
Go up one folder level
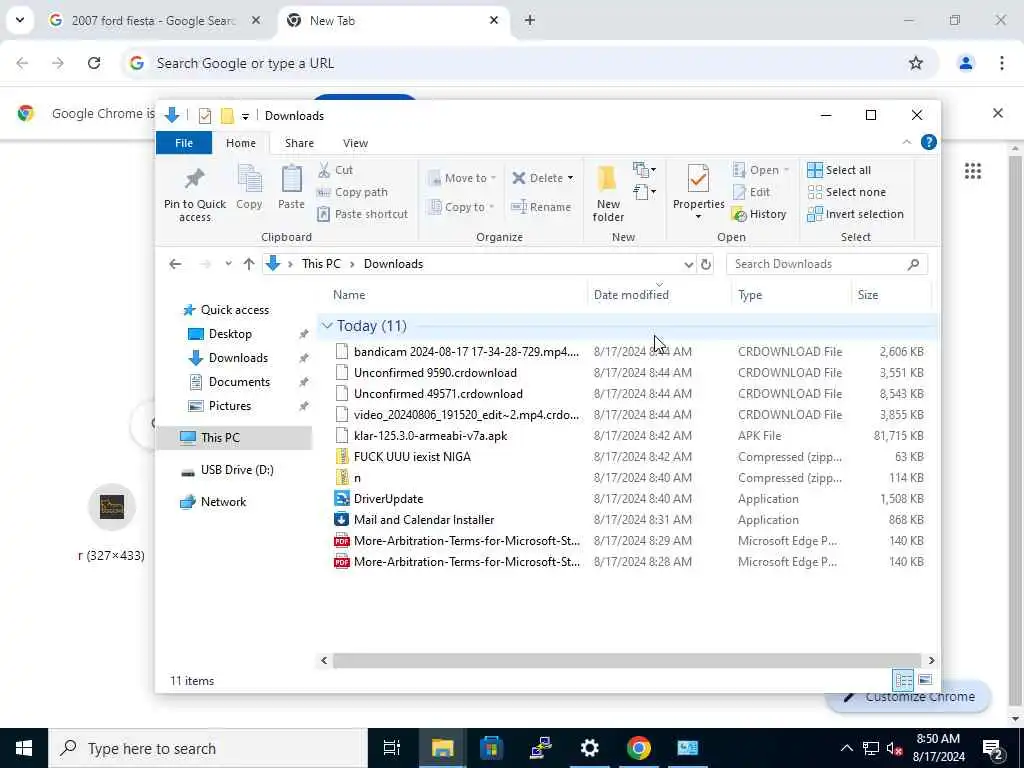(249, 264)
